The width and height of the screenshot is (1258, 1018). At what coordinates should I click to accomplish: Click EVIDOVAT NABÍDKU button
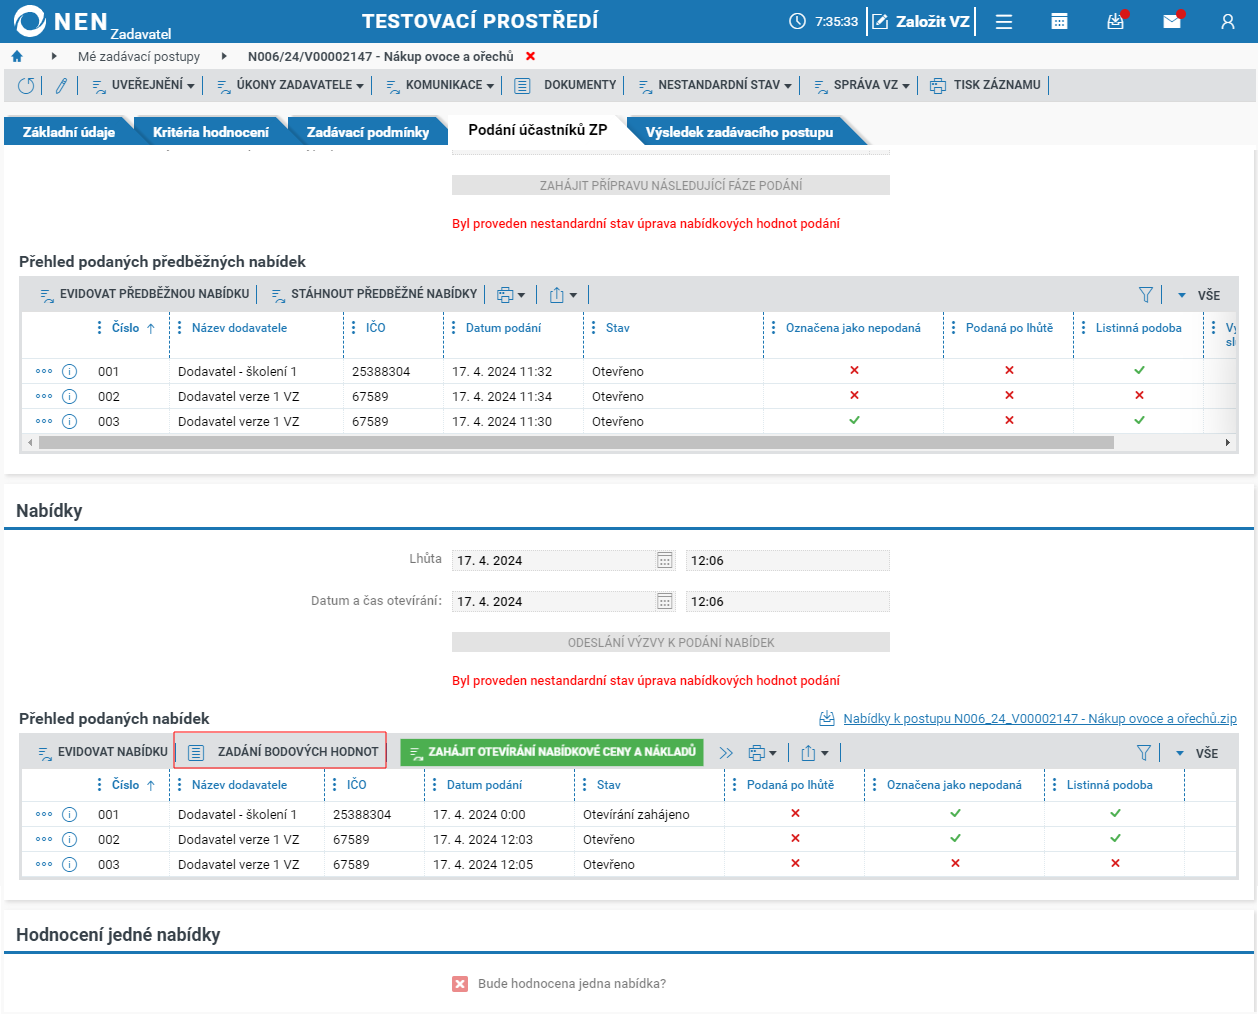pos(103,752)
